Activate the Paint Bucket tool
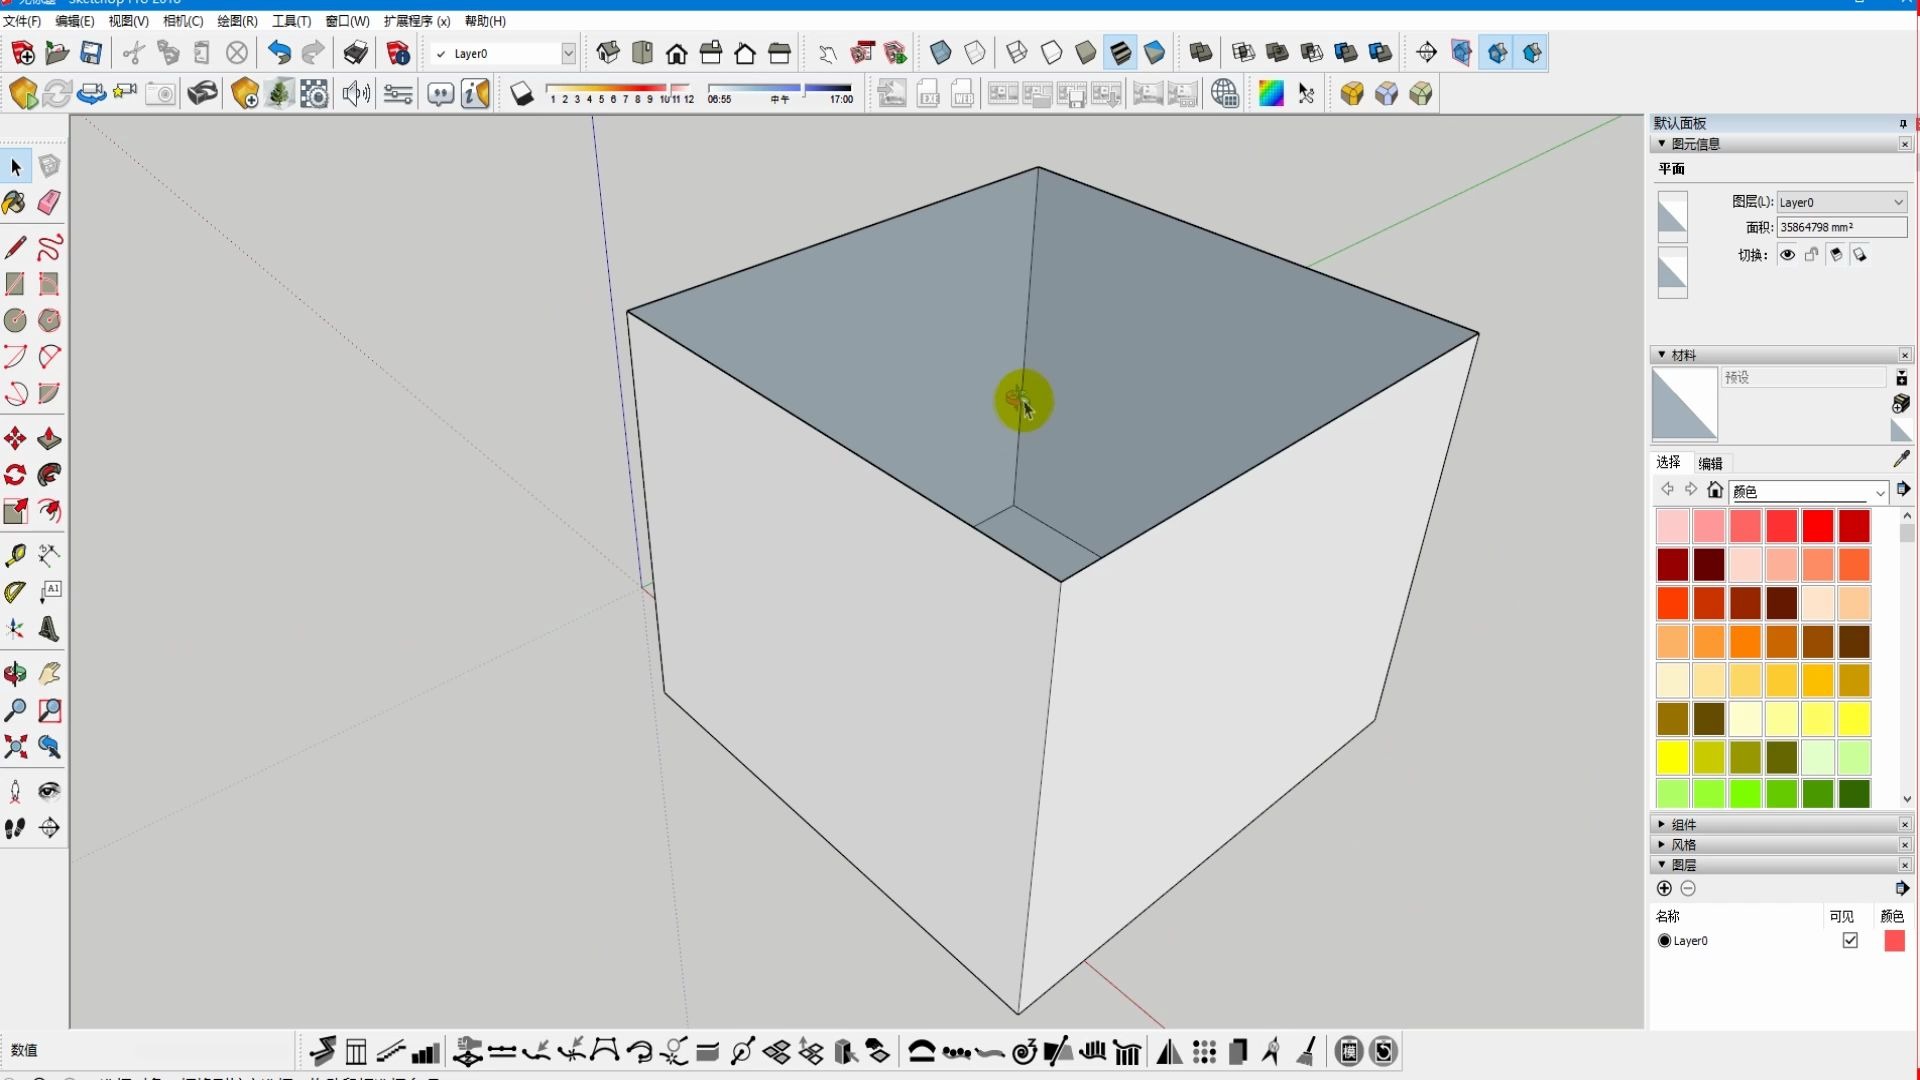 click(15, 203)
